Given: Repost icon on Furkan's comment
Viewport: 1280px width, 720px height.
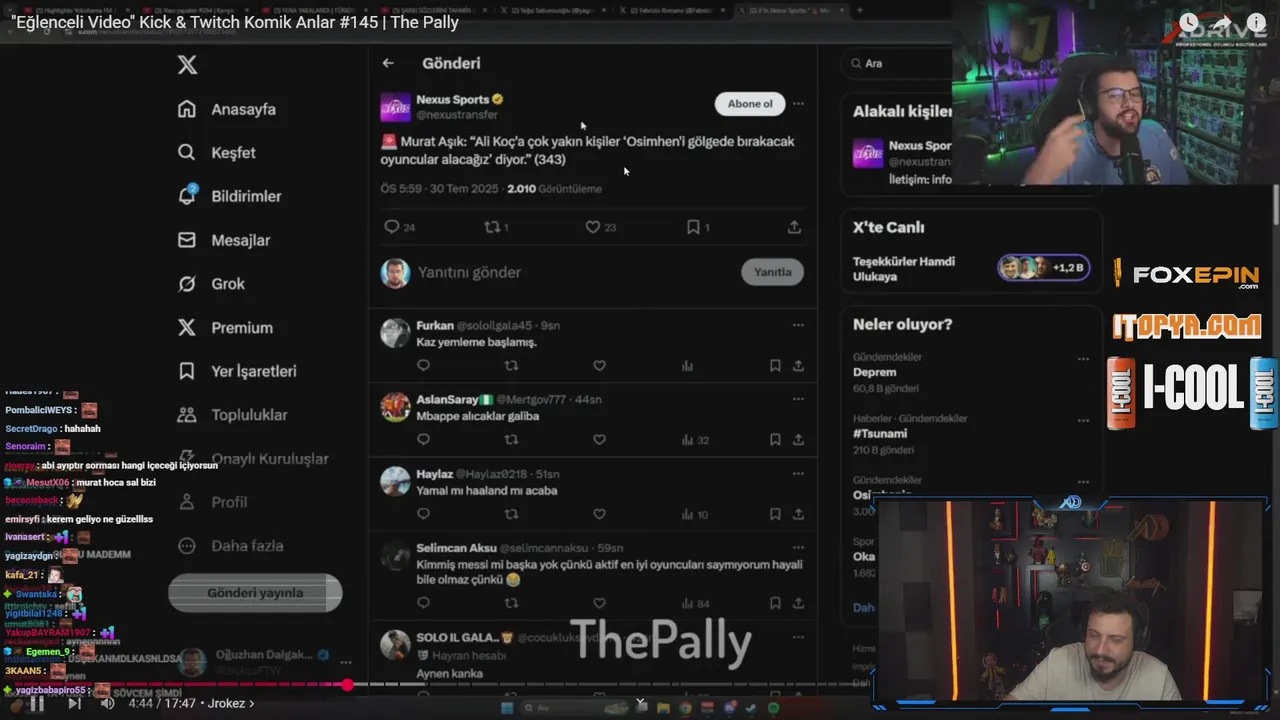Looking at the screenshot, I should pos(511,366).
